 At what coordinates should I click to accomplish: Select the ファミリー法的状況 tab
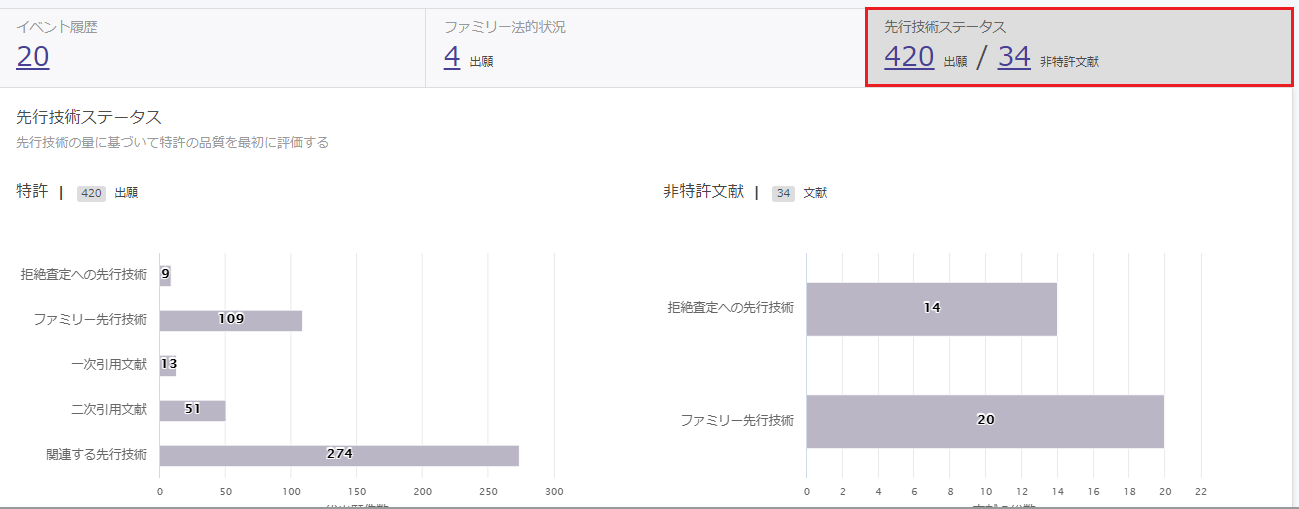646,48
